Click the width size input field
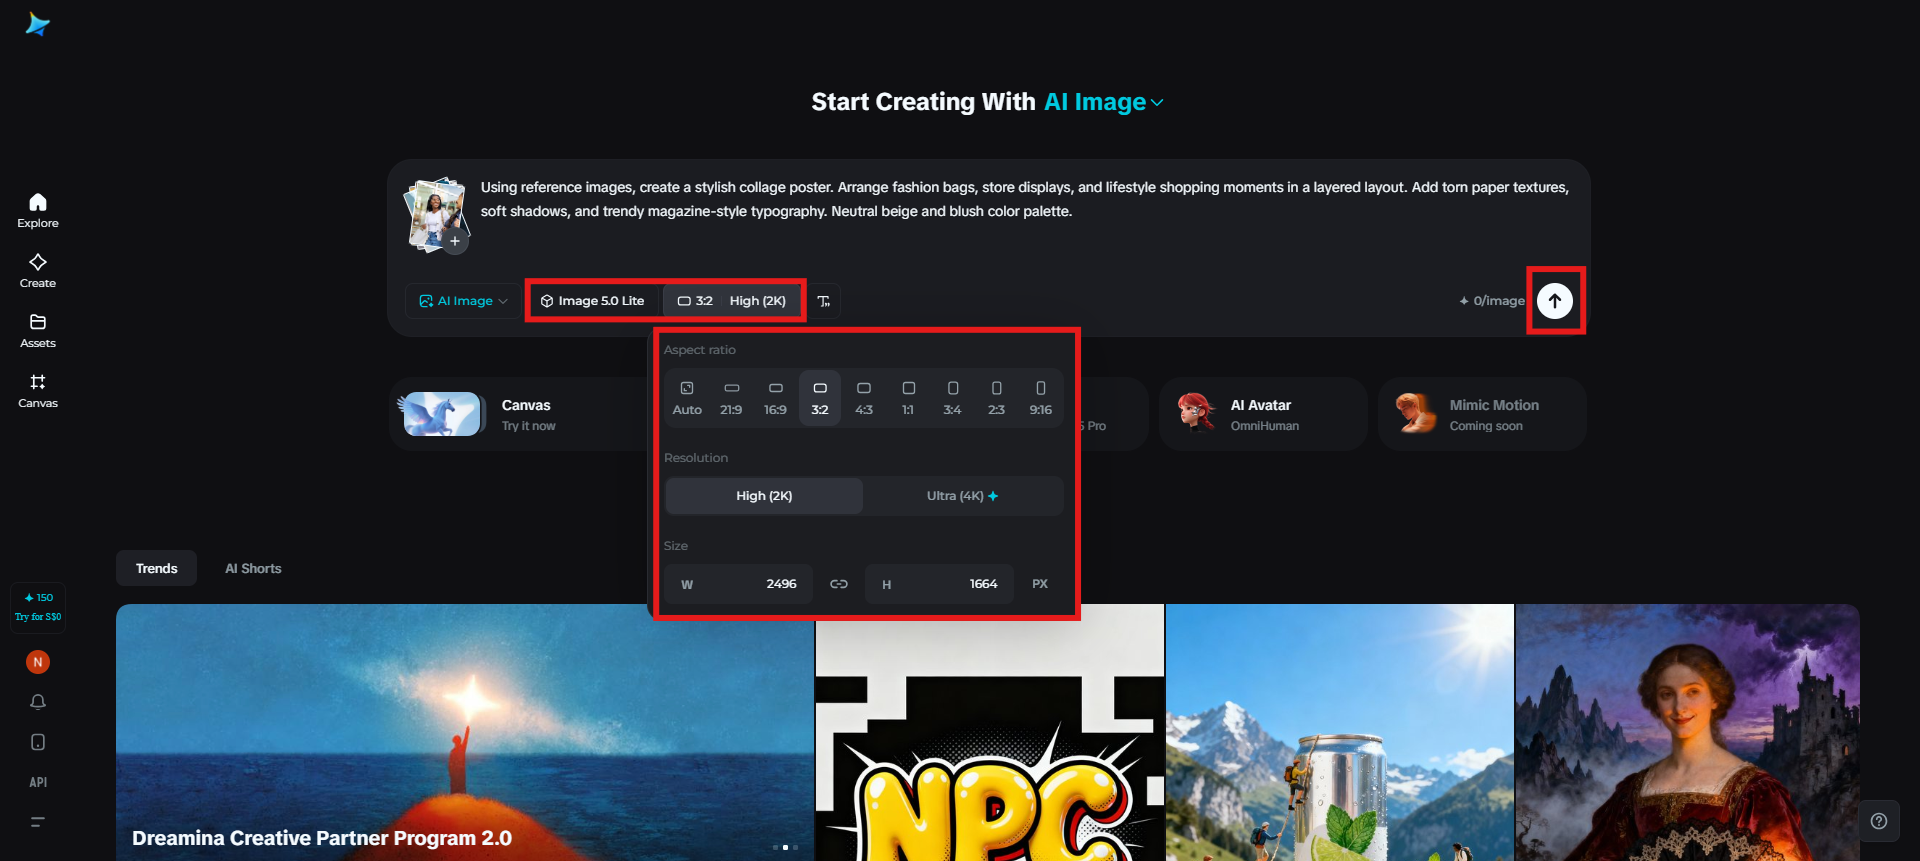 739,584
